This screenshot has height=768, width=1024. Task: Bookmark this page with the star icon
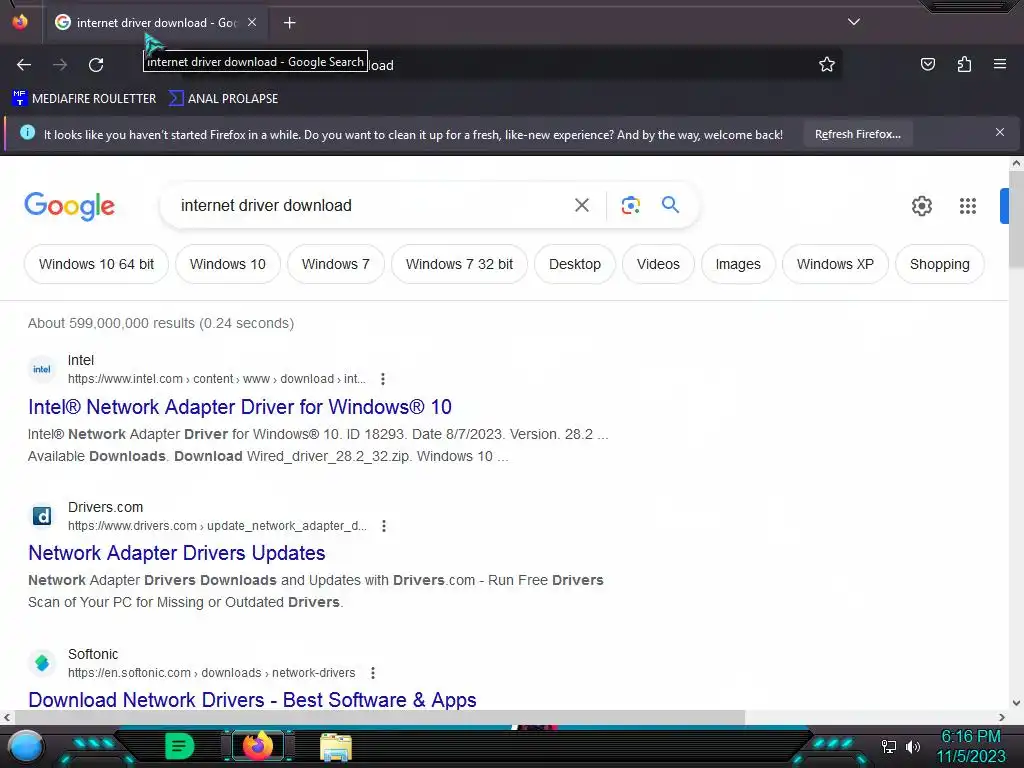click(827, 65)
